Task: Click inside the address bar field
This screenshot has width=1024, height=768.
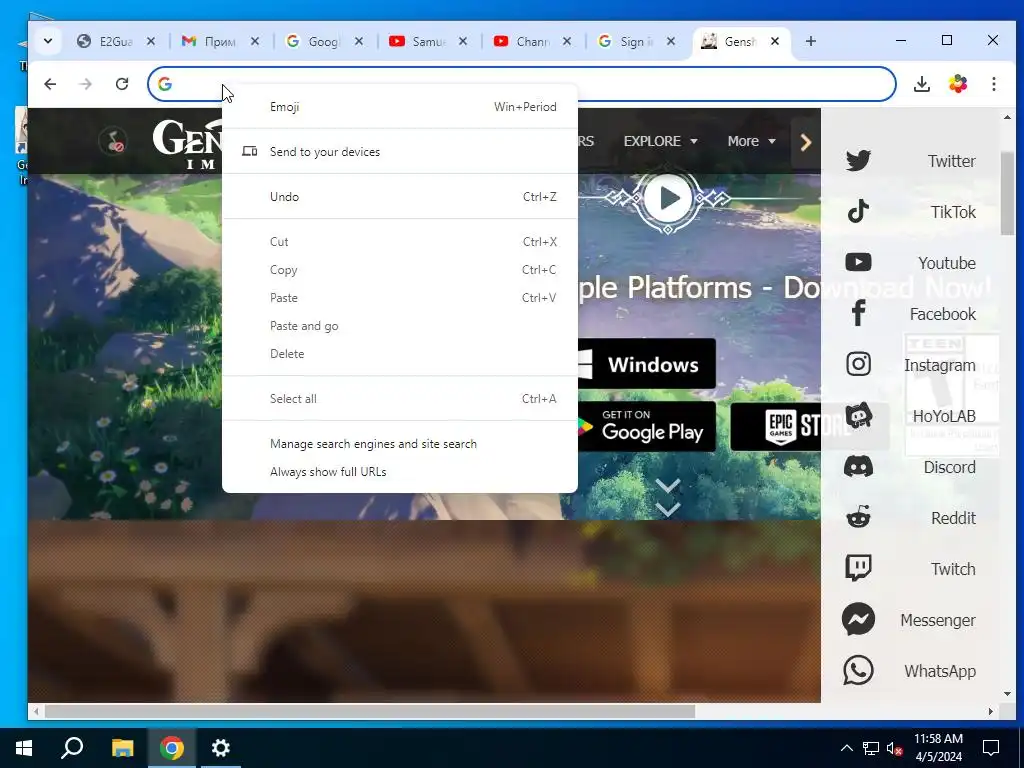Action: (x=521, y=84)
